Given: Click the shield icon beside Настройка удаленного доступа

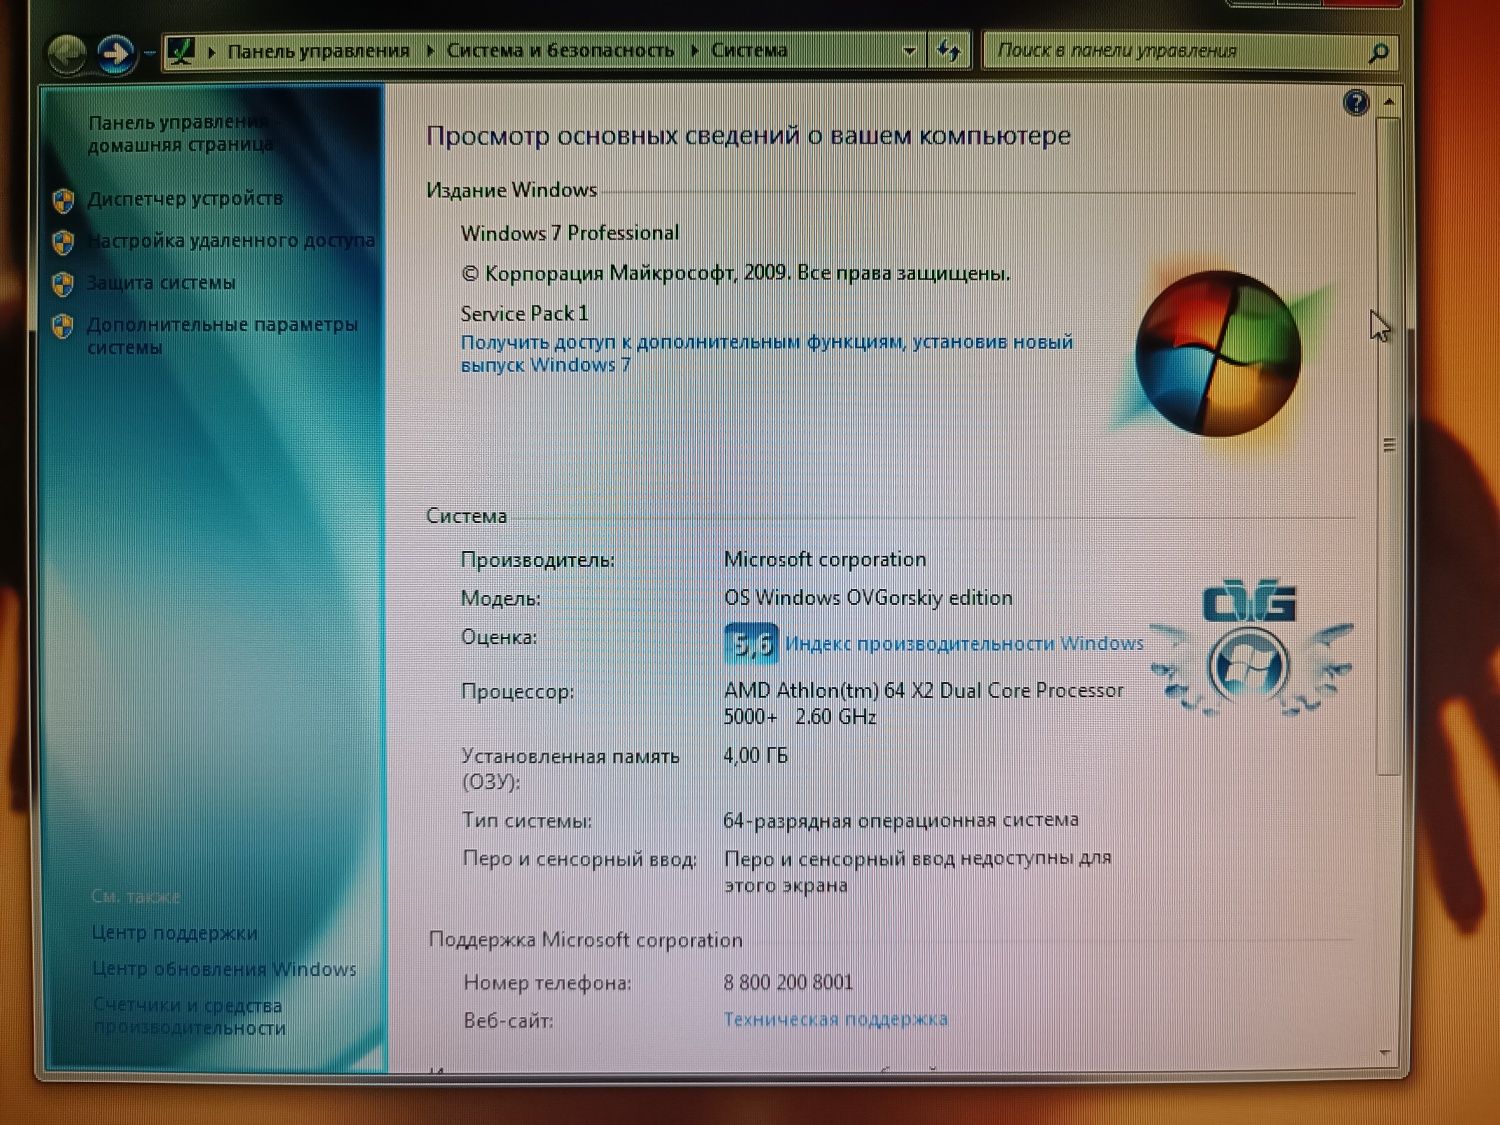Looking at the screenshot, I should (63, 242).
